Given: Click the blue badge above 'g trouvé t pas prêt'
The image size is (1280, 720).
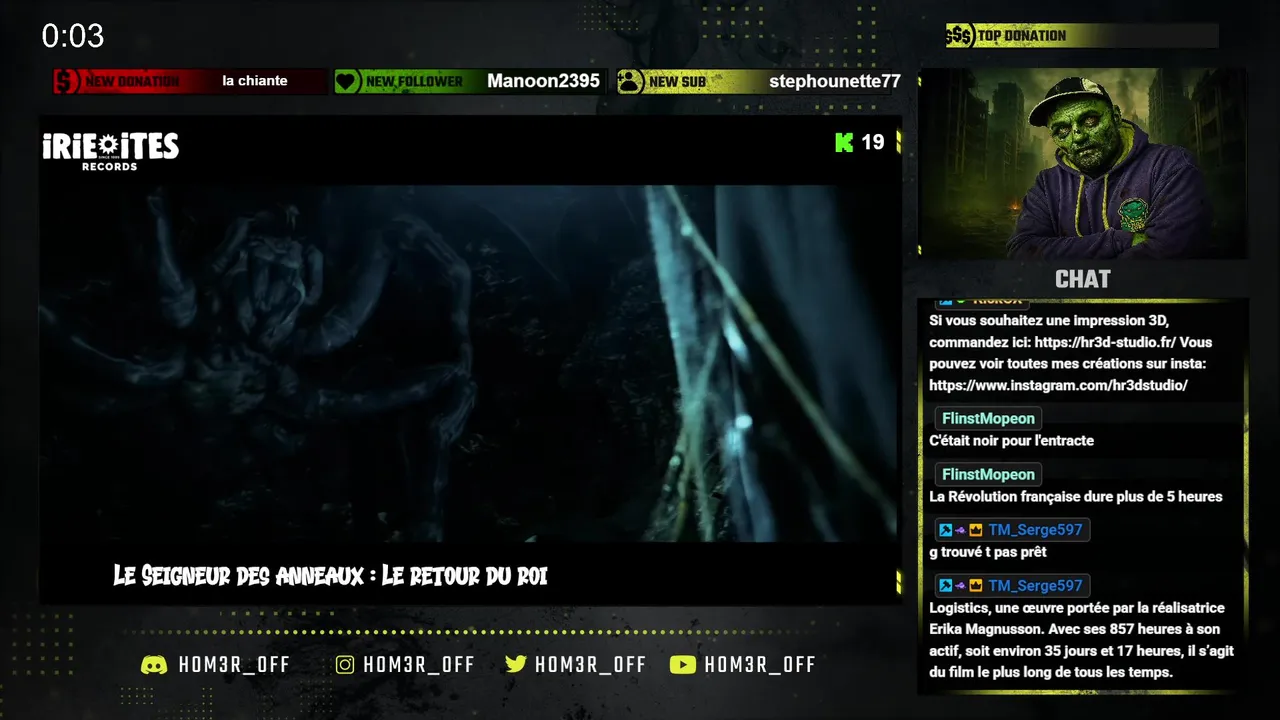Looking at the screenshot, I should pos(945,530).
